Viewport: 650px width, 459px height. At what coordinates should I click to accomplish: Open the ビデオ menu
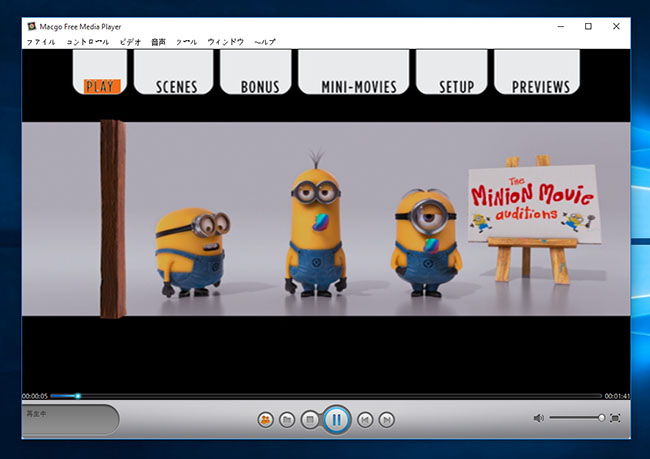pos(130,42)
